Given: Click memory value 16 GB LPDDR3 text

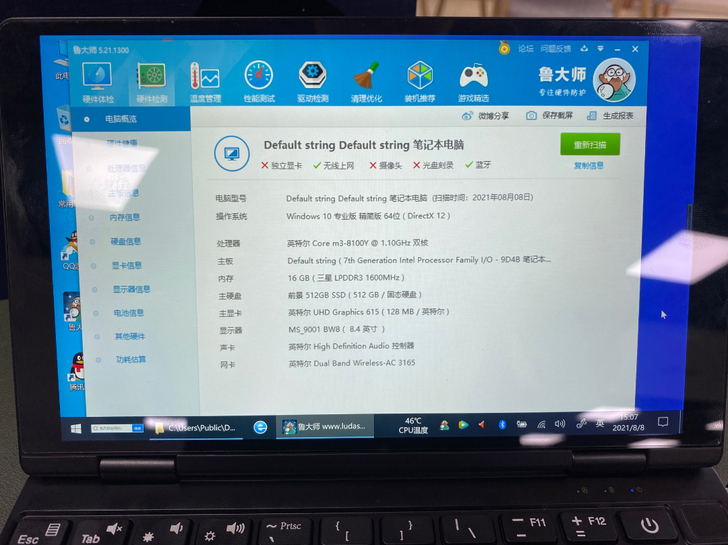Looking at the screenshot, I should tap(346, 278).
